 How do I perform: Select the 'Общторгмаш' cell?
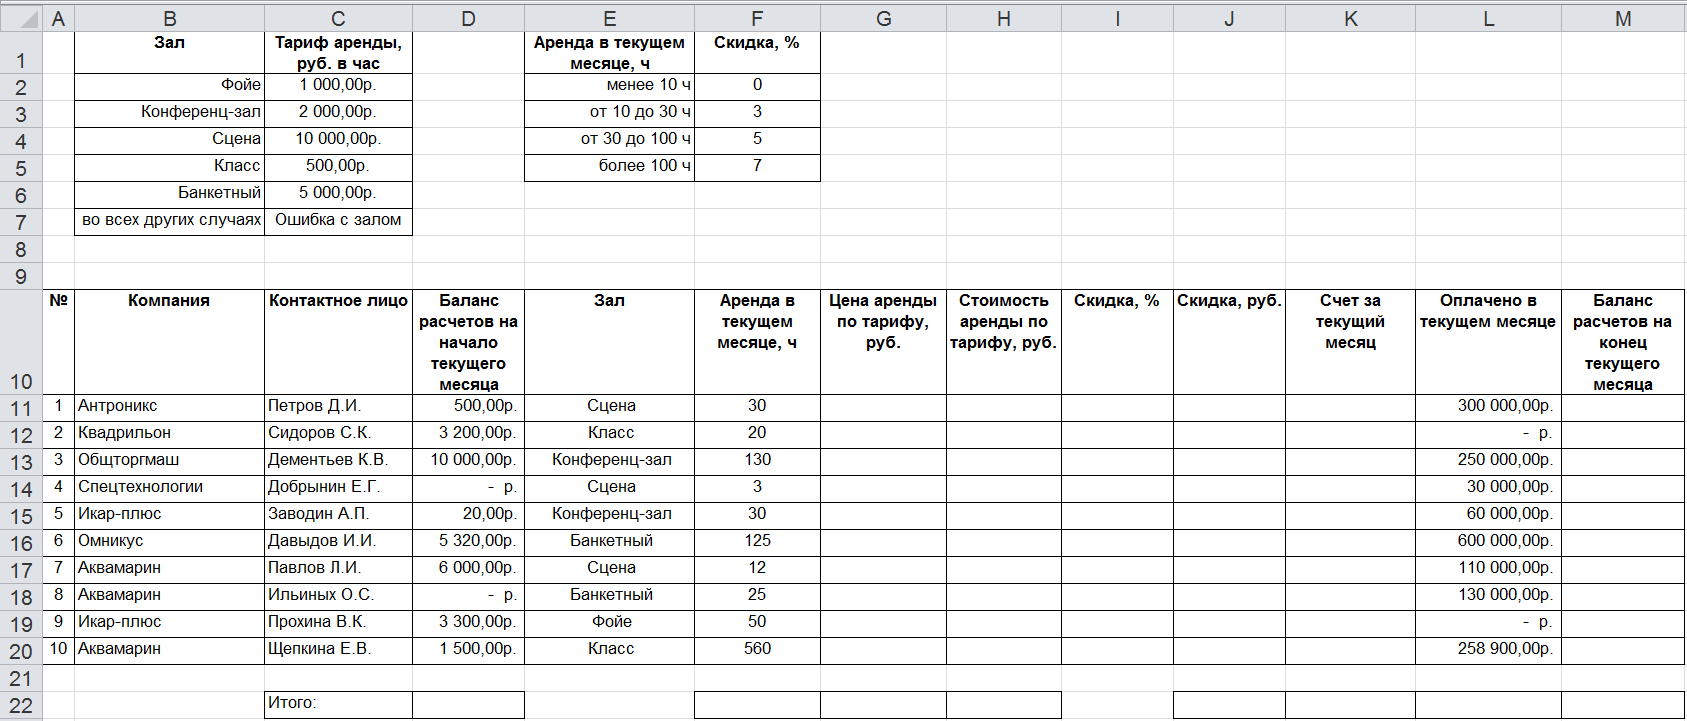click(169, 461)
